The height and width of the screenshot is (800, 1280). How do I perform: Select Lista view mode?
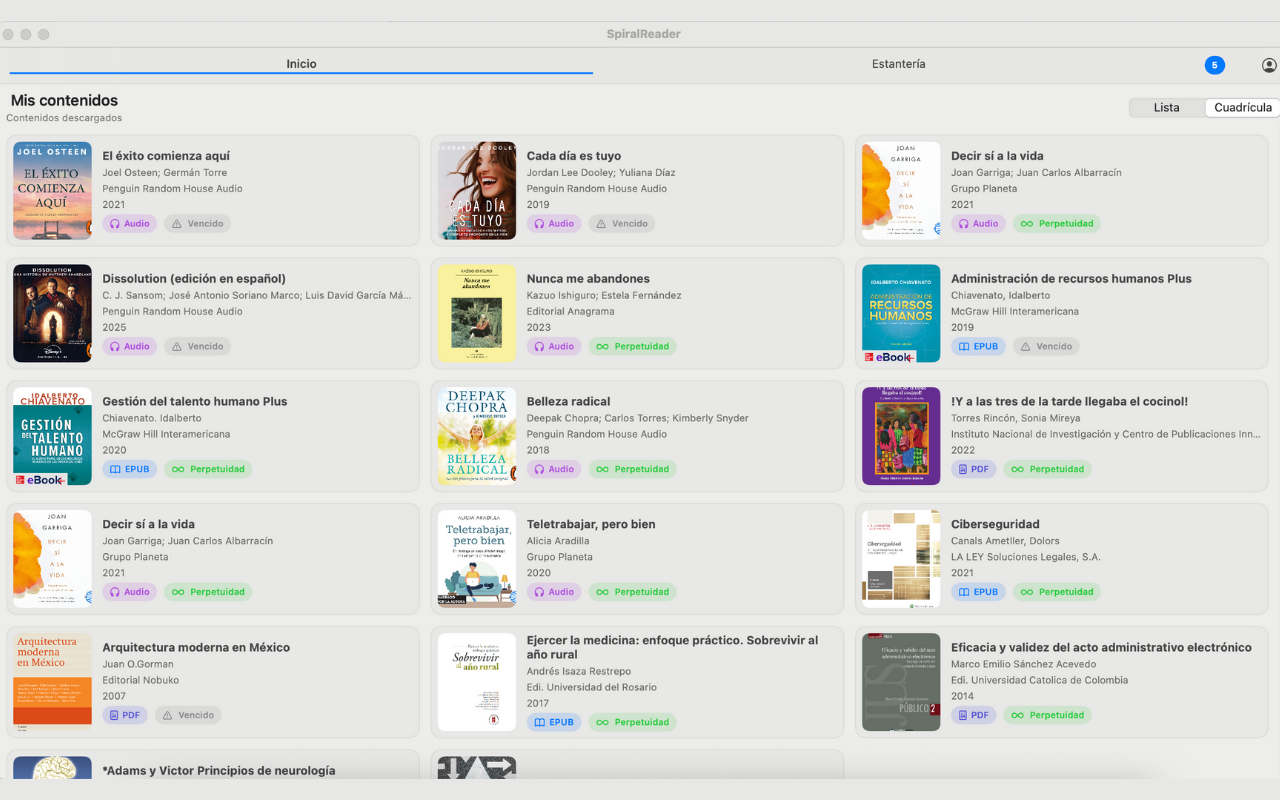(x=1166, y=108)
